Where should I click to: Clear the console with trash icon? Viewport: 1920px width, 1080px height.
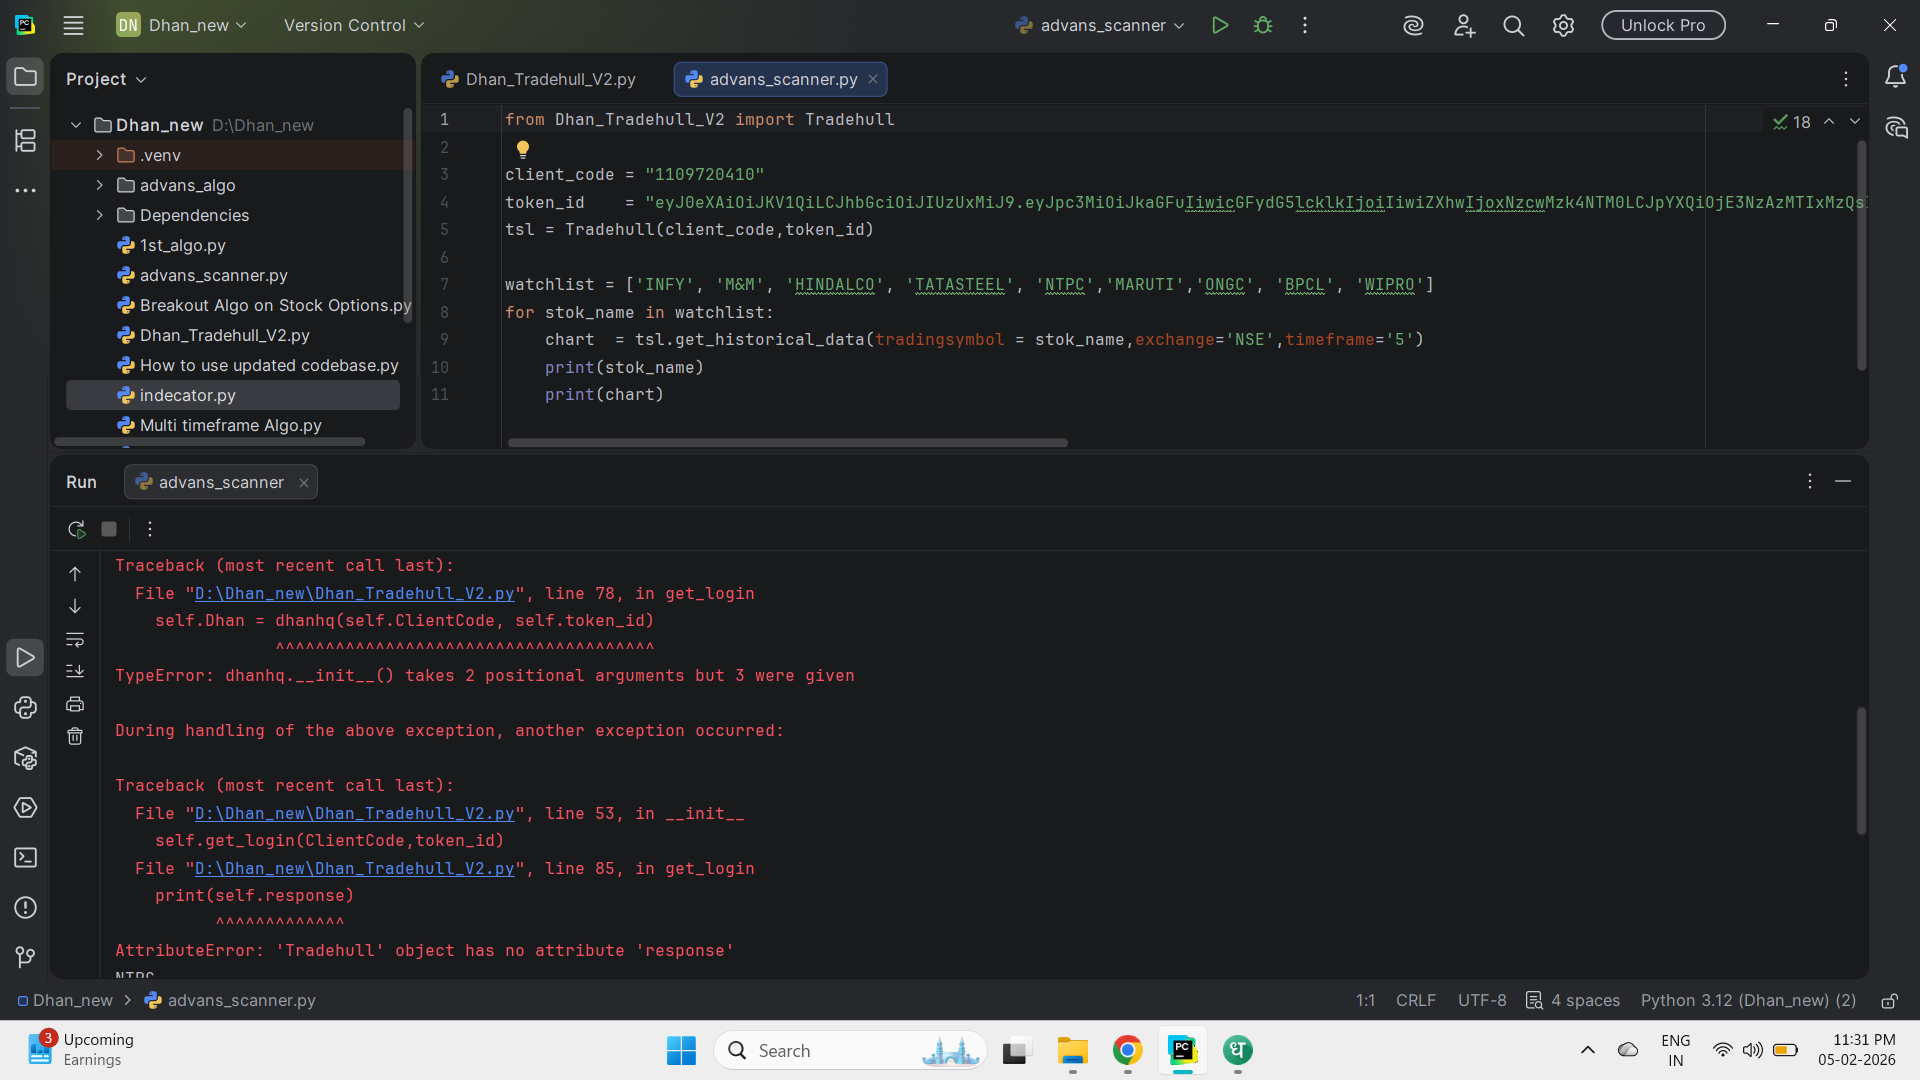point(75,737)
